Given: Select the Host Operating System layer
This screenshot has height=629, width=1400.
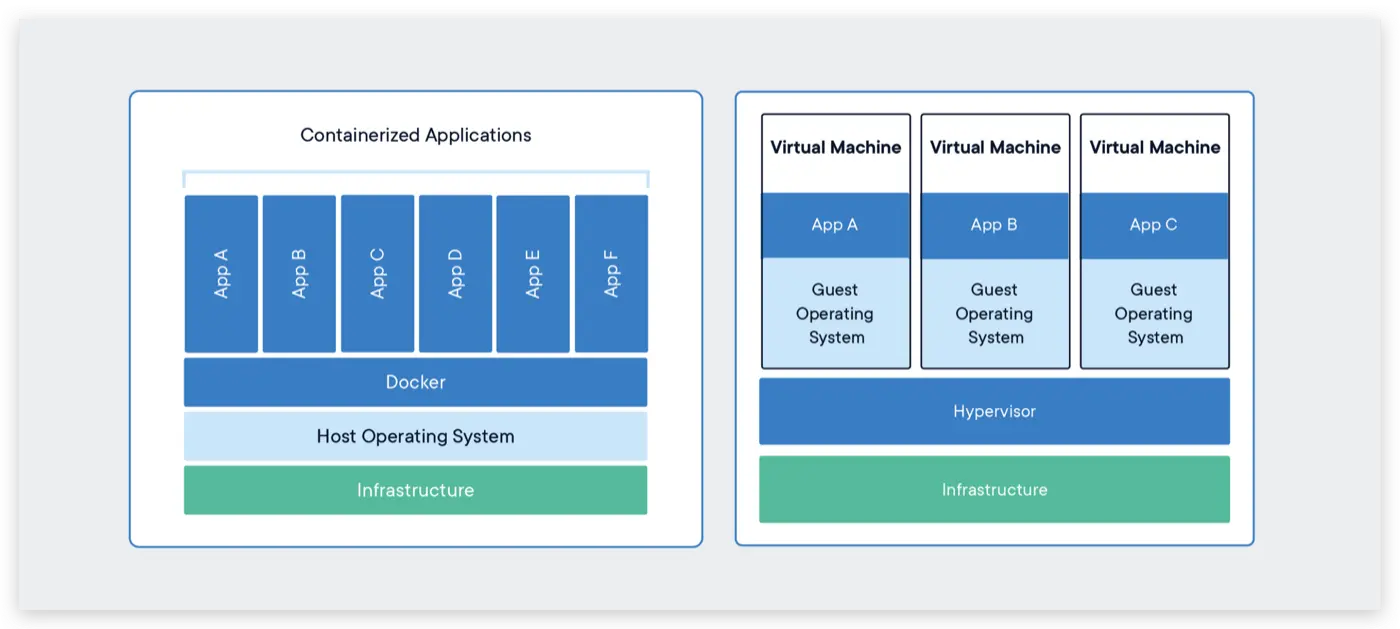Looking at the screenshot, I should tap(415, 436).
